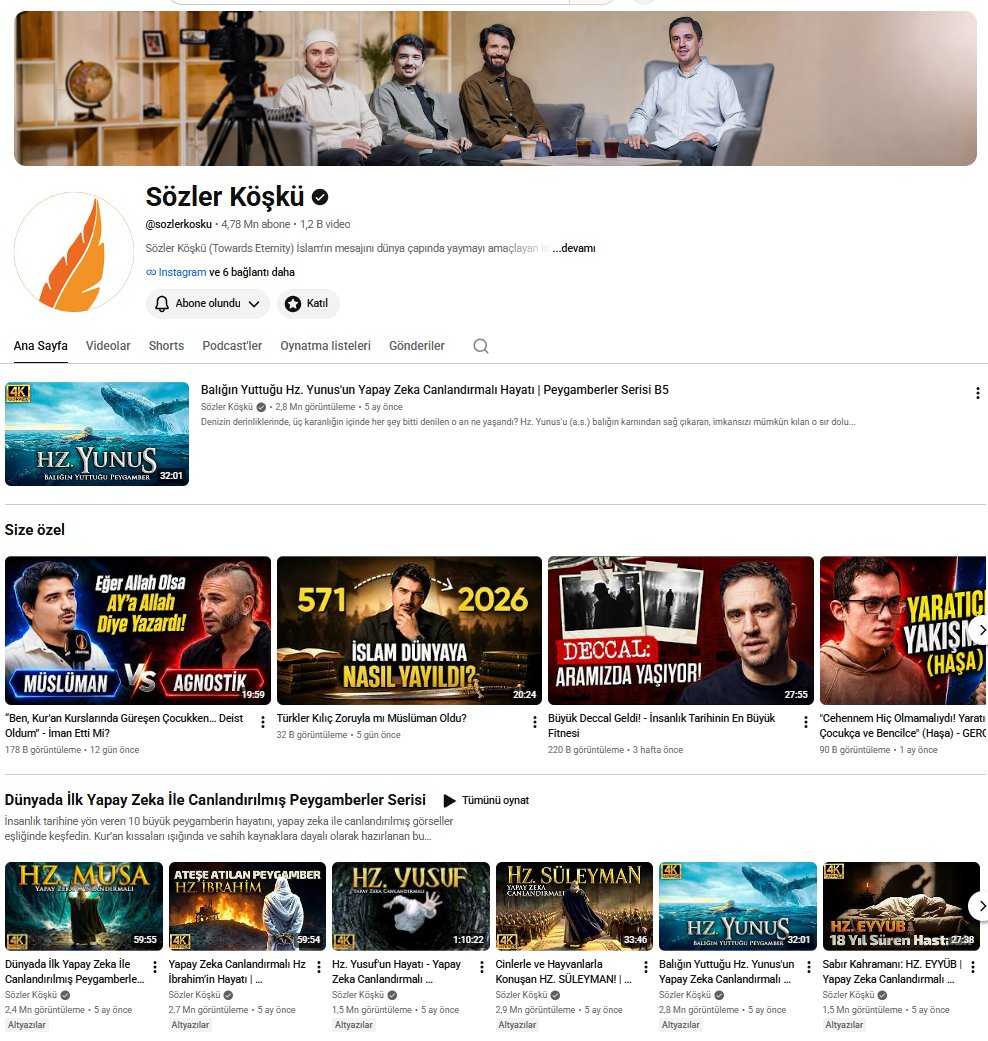Open options for the "Ben, Kur'an Kurslarında" video
Viewport: 988px width, 1041px height.
pyautogui.click(x=263, y=722)
